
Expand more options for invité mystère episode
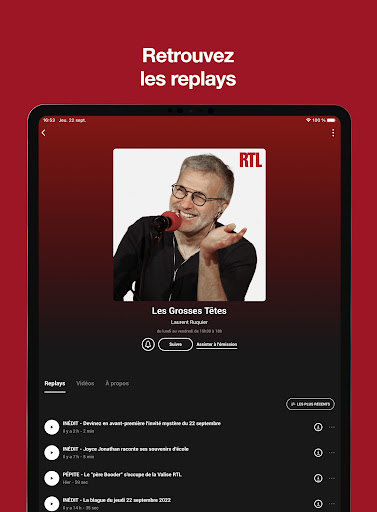[332, 427]
